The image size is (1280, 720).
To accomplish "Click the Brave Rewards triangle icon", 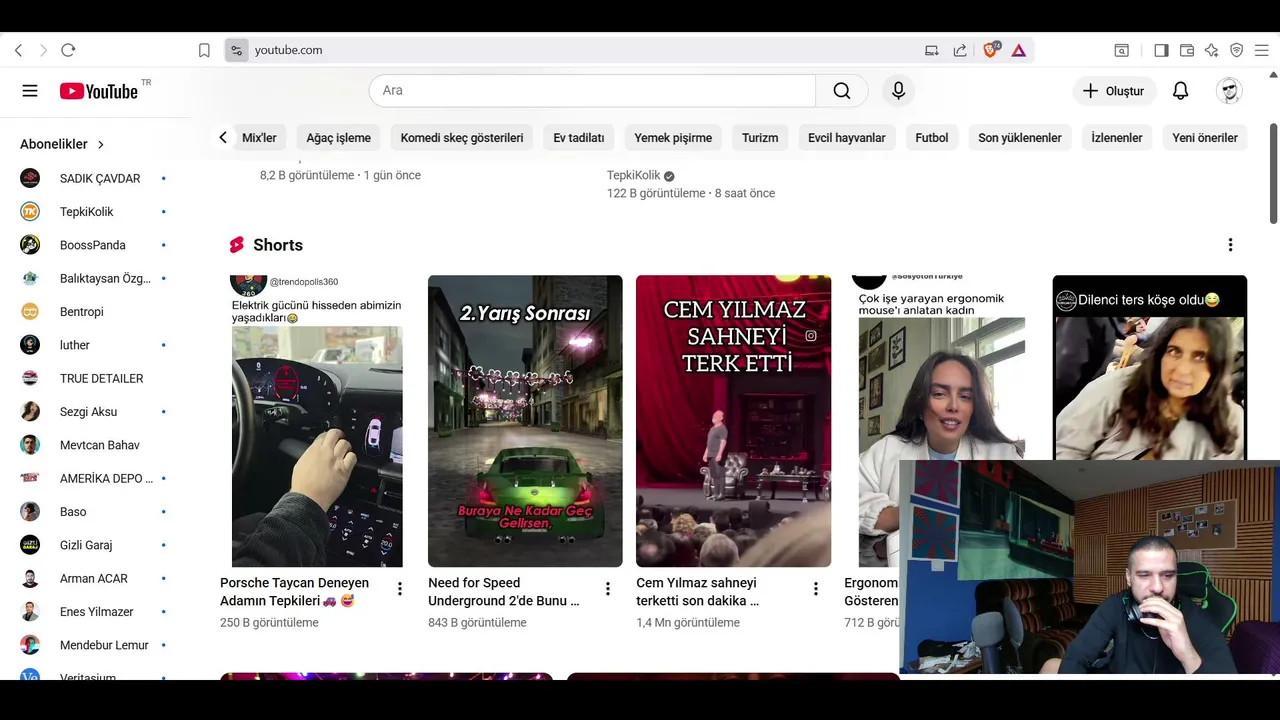I will (1018, 50).
